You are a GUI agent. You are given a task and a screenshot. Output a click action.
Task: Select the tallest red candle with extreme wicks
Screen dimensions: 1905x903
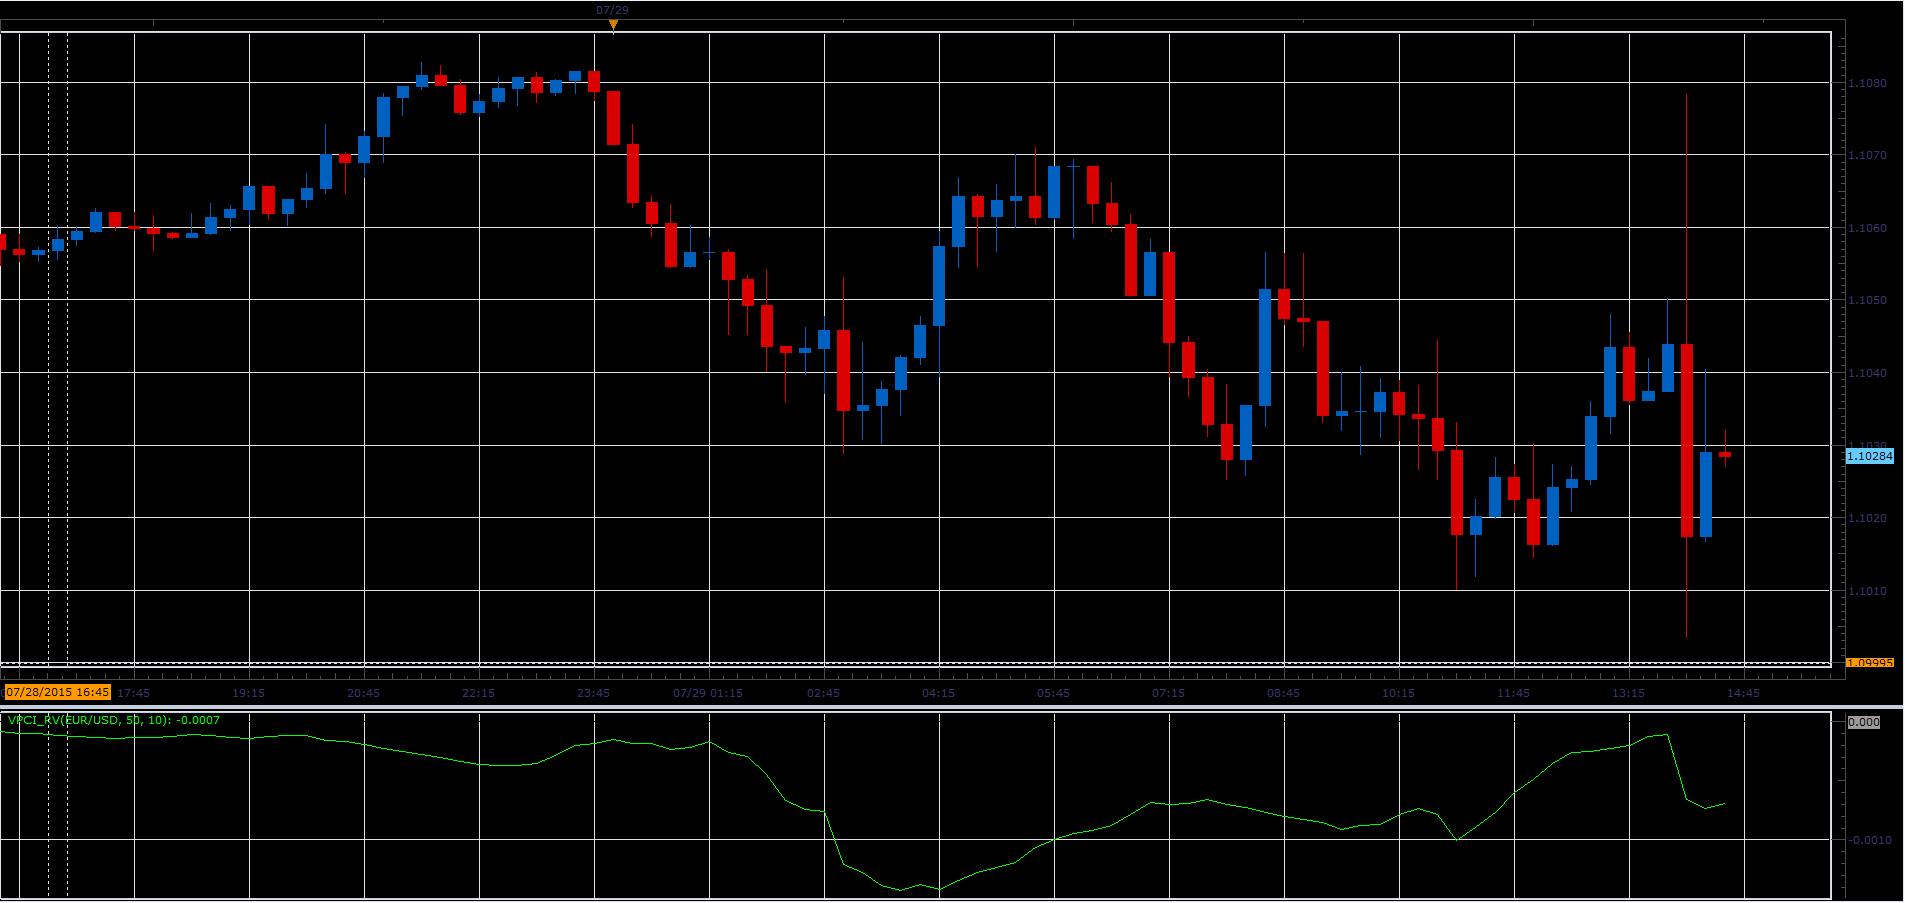1687,440
